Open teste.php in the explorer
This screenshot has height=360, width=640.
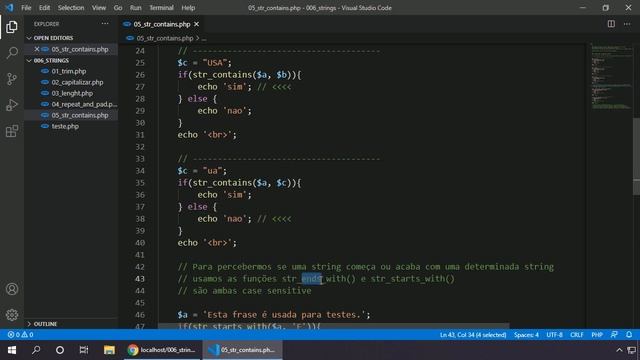click(x=65, y=126)
